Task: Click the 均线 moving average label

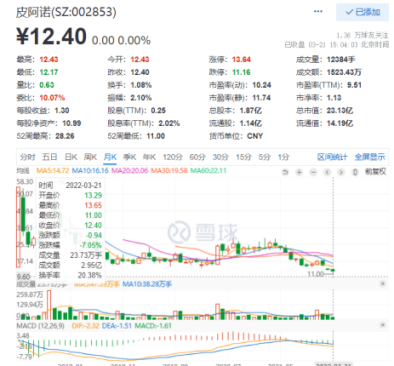Action: pyautogui.click(x=23, y=171)
